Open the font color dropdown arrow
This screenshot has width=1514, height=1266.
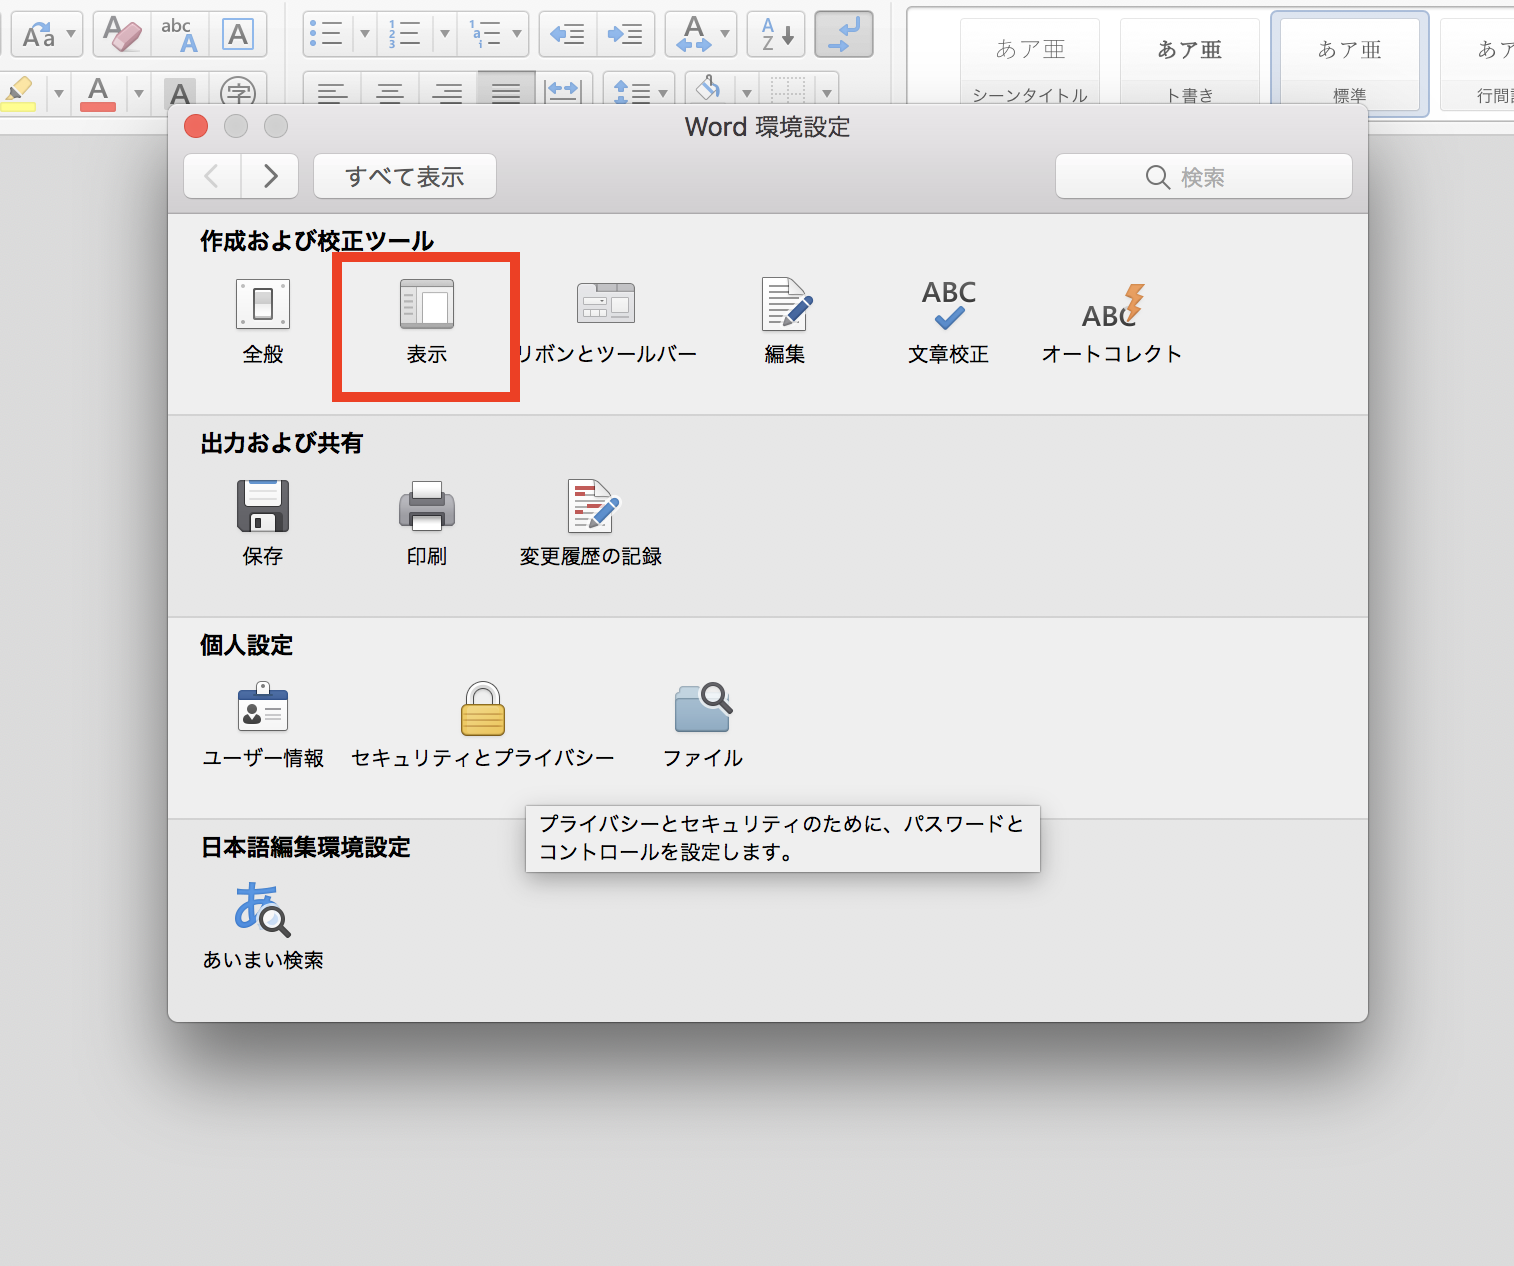point(139,94)
